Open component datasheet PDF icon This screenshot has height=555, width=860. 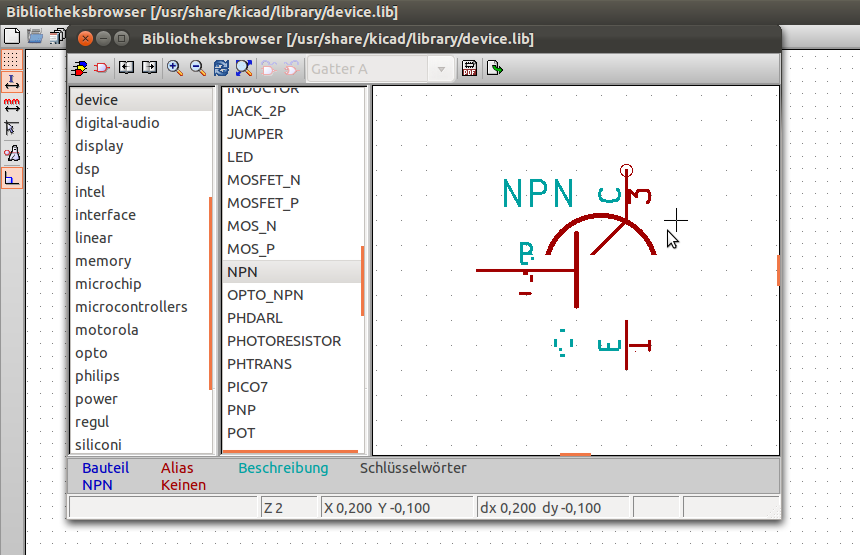469,68
